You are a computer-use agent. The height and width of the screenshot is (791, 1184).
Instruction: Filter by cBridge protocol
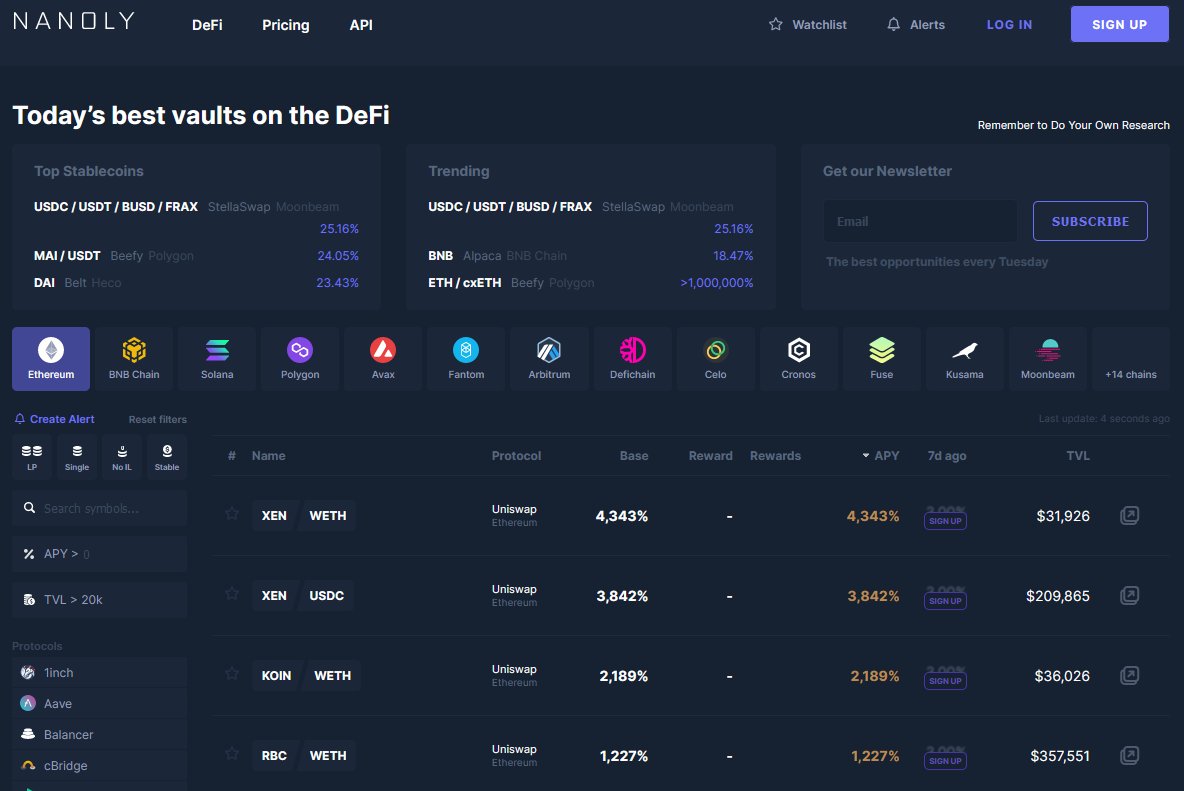[99, 765]
